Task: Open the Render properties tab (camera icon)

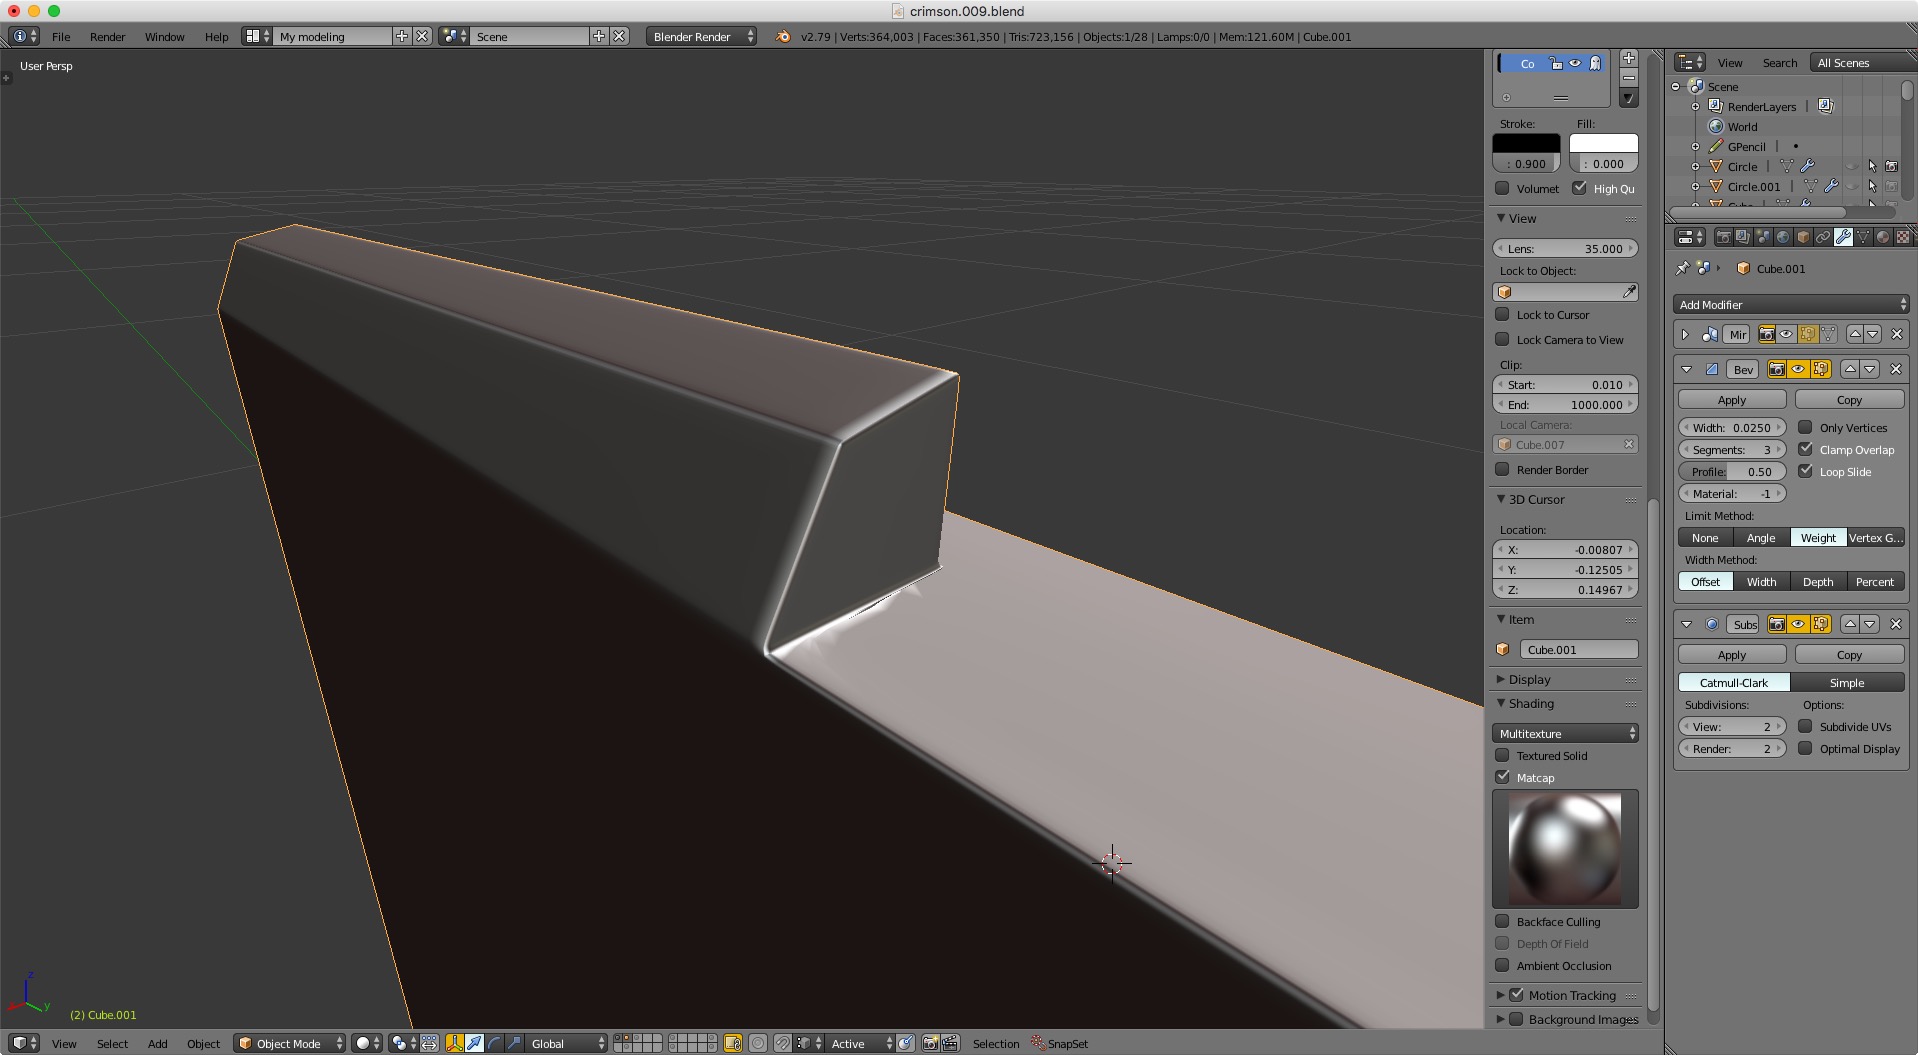Action: point(1724,237)
